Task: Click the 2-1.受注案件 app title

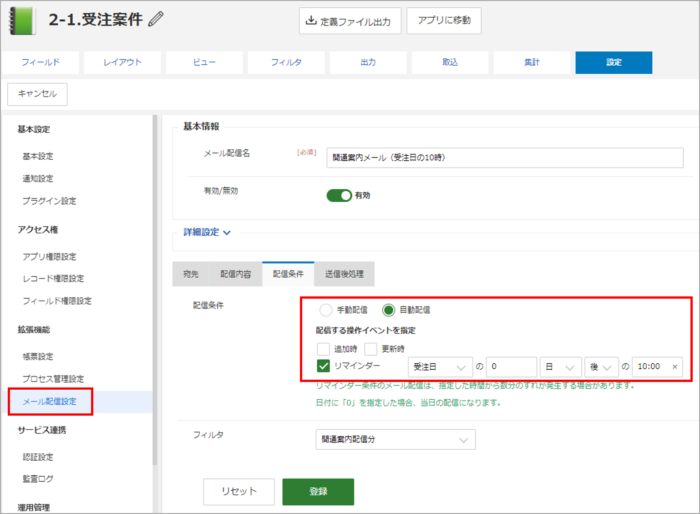Action: tap(96, 20)
